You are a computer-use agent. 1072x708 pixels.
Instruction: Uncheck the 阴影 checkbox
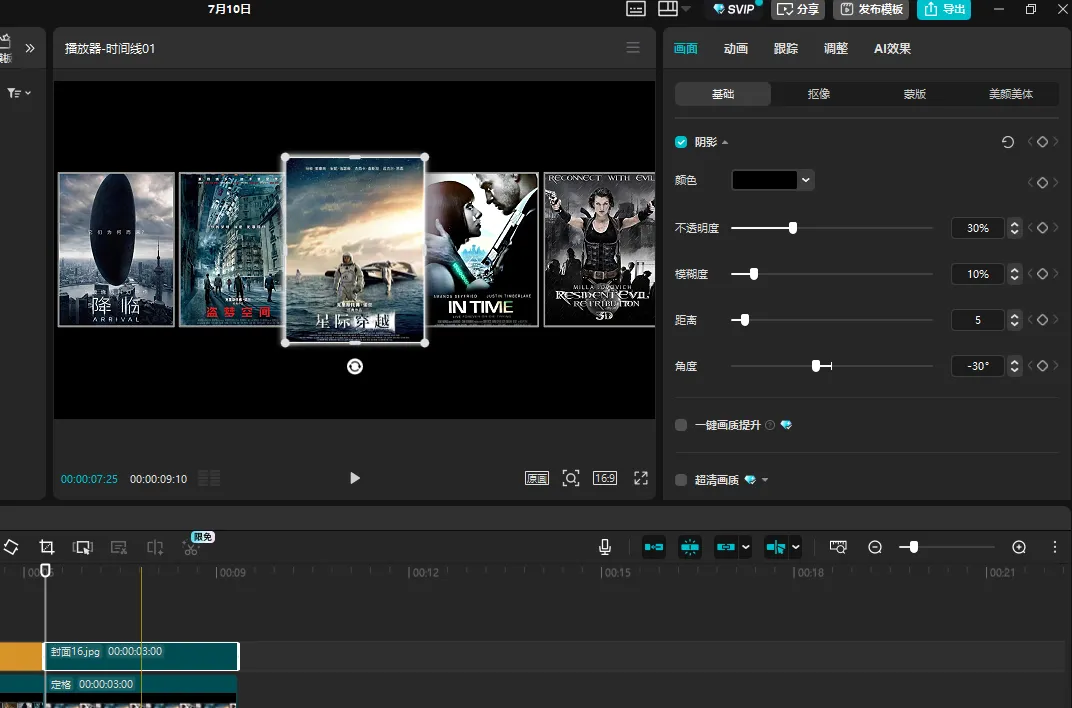pyautogui.click(x=681, y=142)
